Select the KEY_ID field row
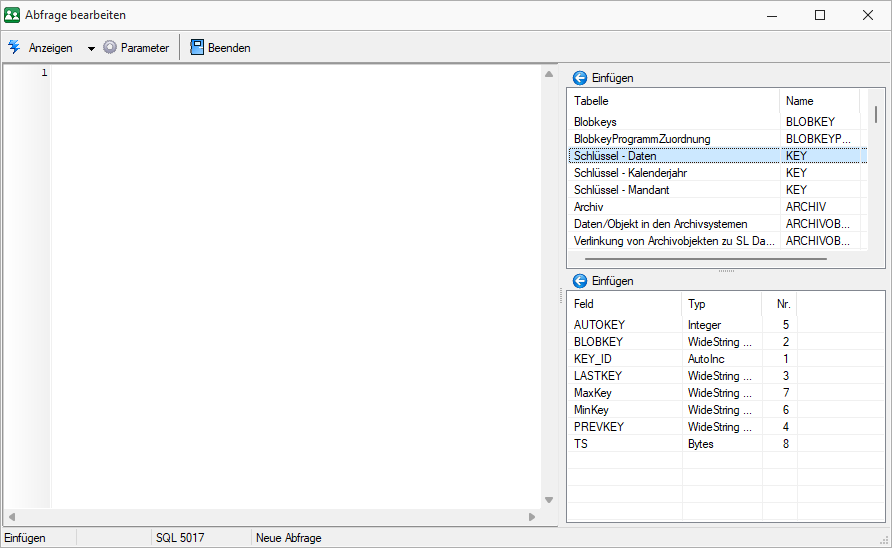Viewport: 892px width, 548px height. pos(624,359)
